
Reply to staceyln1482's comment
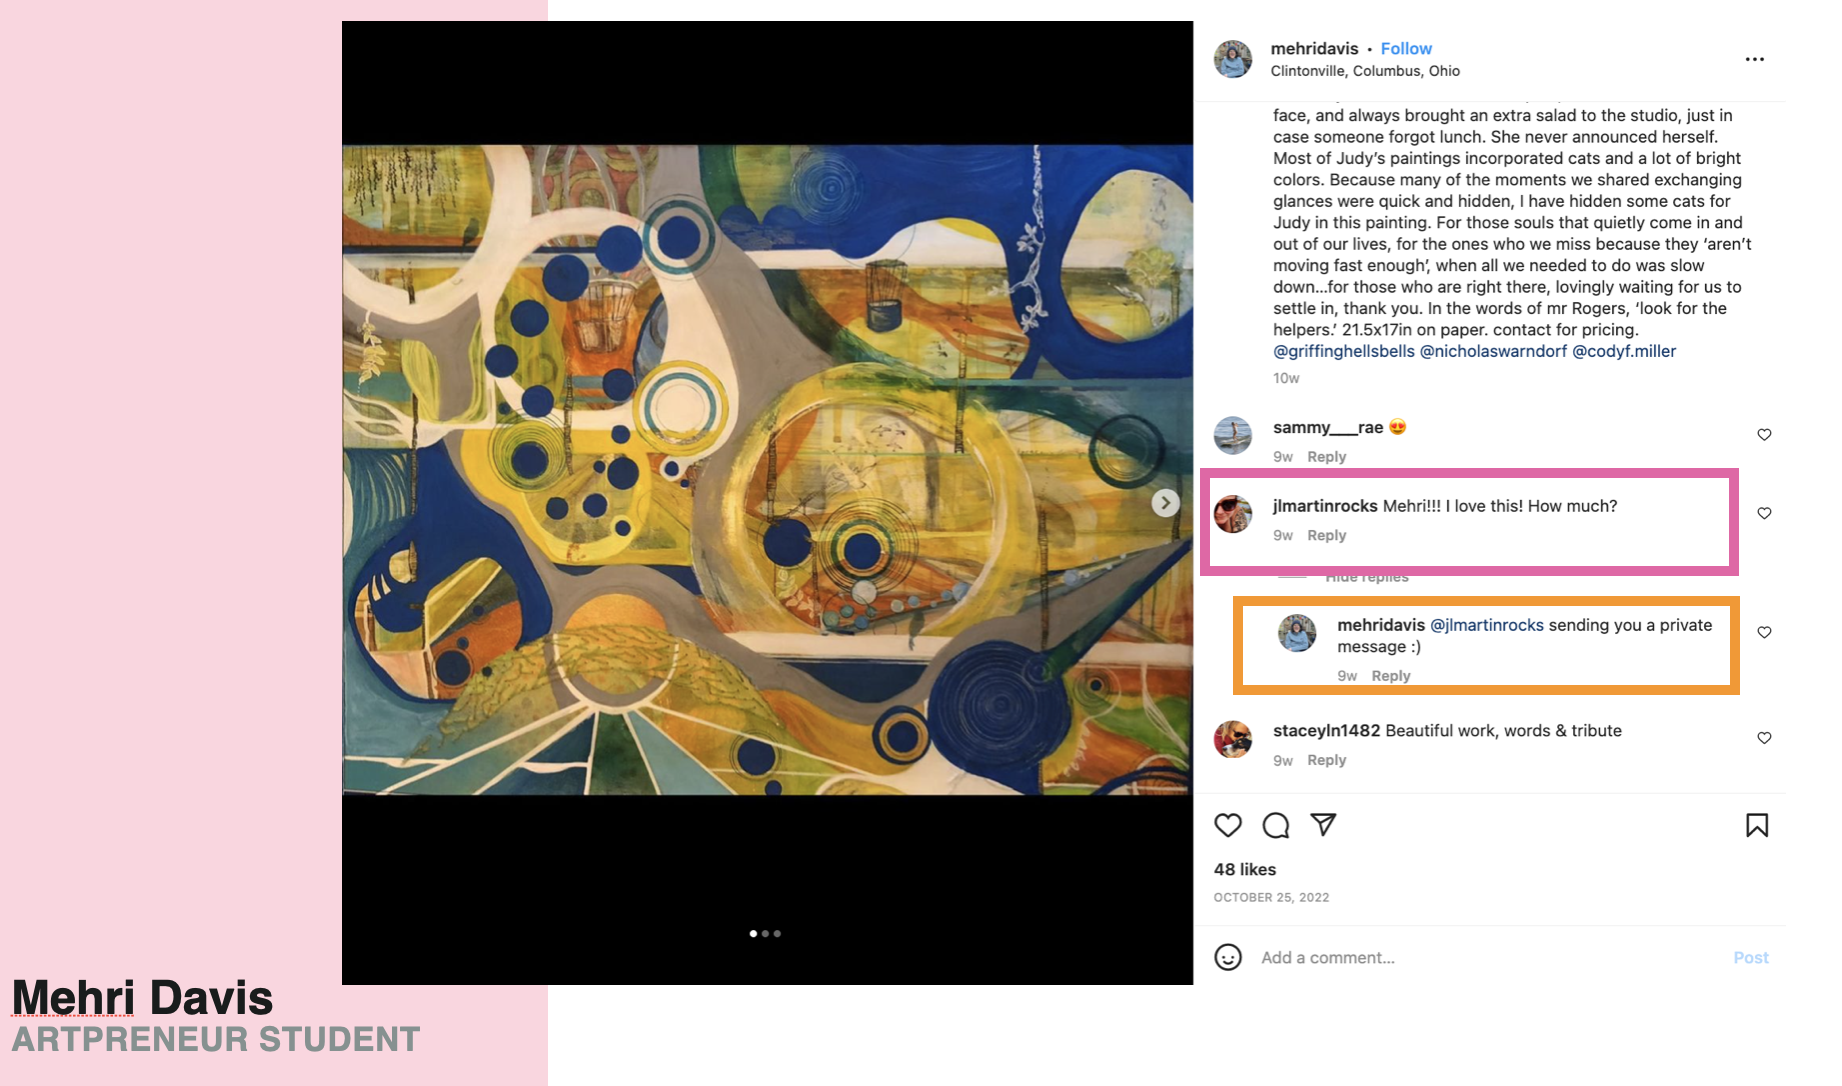point(1326,760)
